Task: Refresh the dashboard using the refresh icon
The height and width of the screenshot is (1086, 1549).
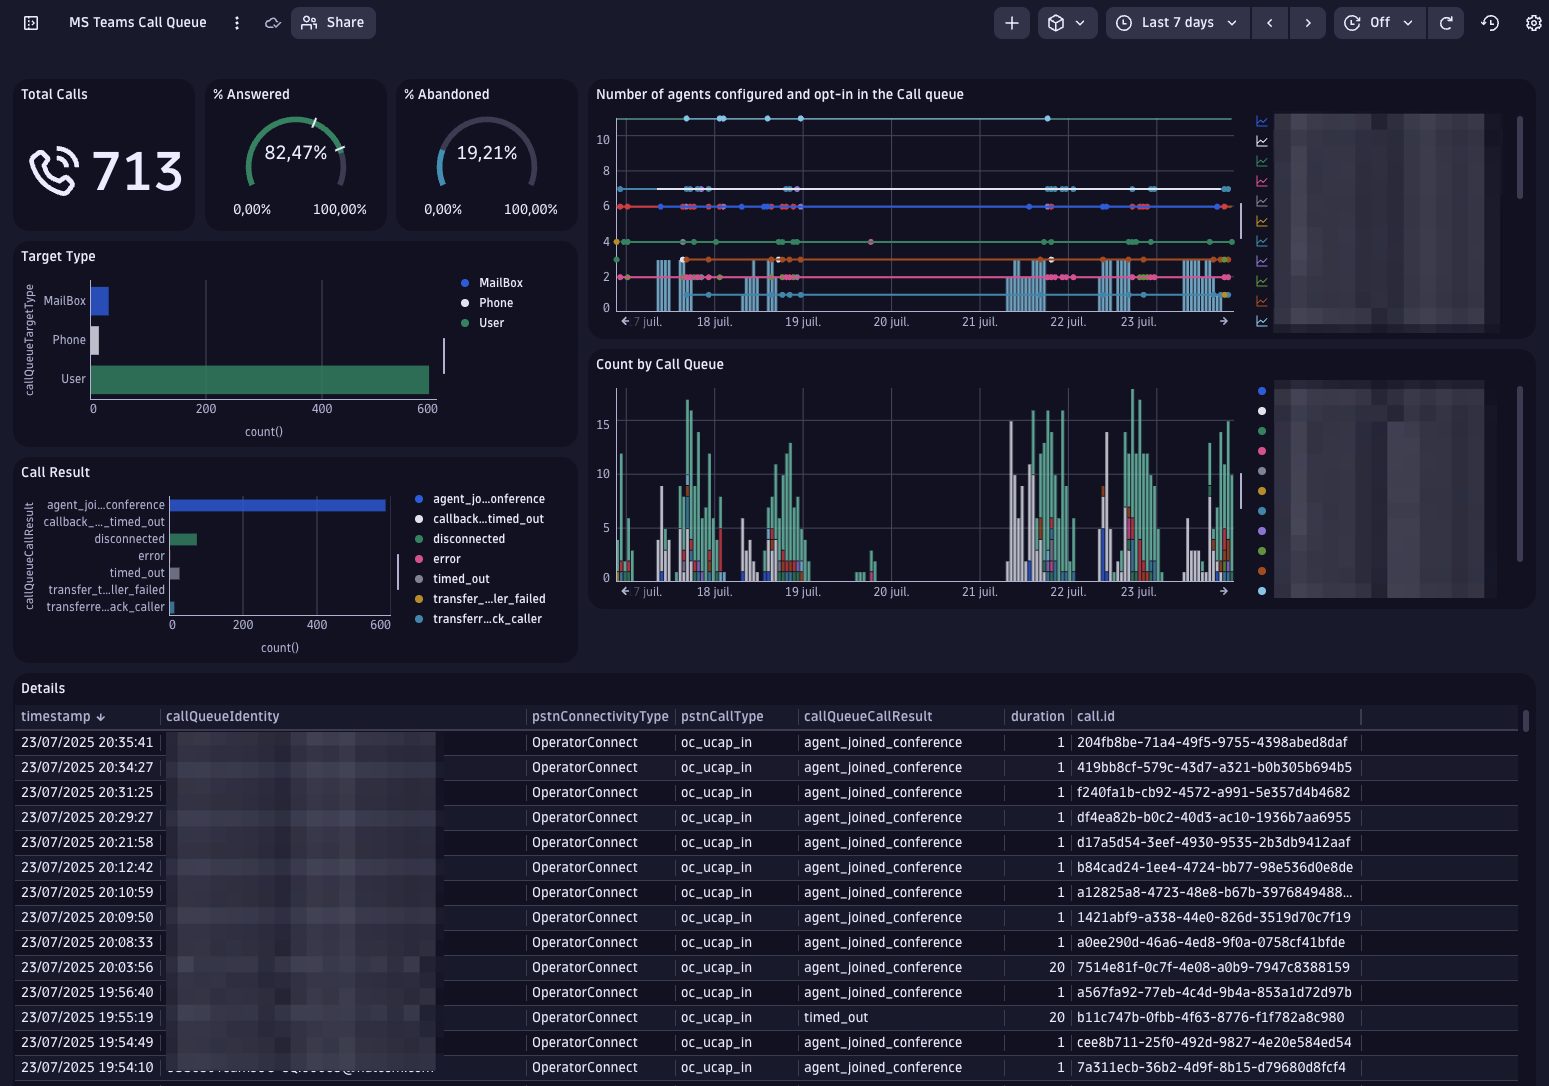Action: click(1446, 22)
